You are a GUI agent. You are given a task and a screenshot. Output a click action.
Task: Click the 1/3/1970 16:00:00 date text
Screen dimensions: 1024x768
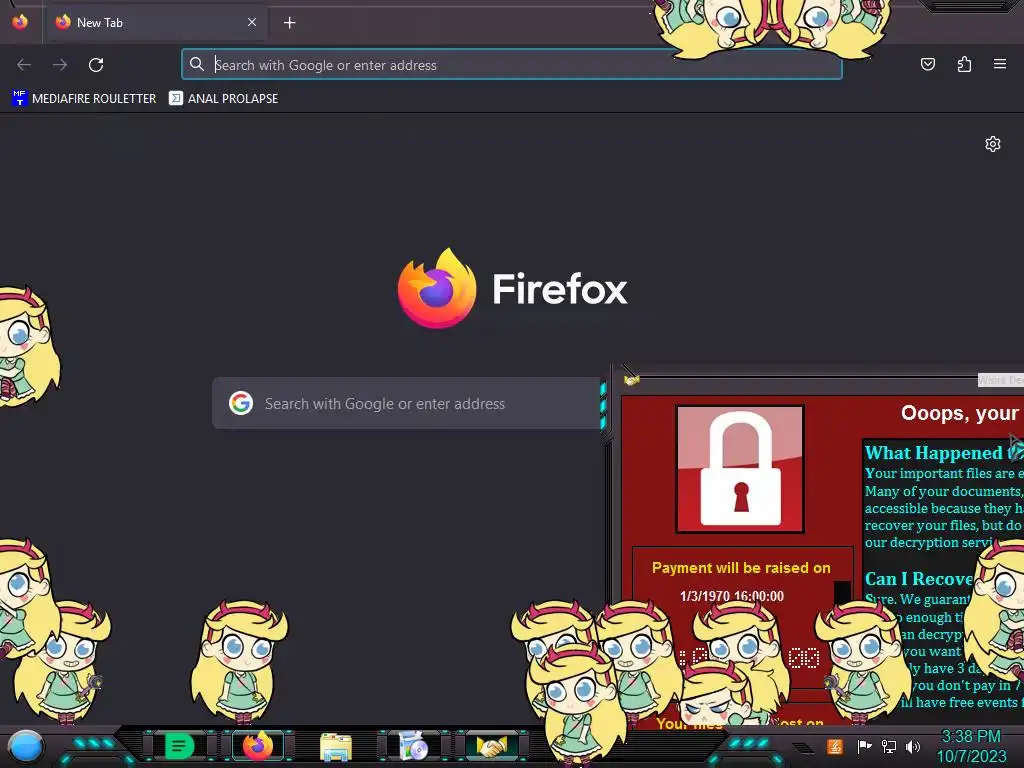tap(731, 596)
